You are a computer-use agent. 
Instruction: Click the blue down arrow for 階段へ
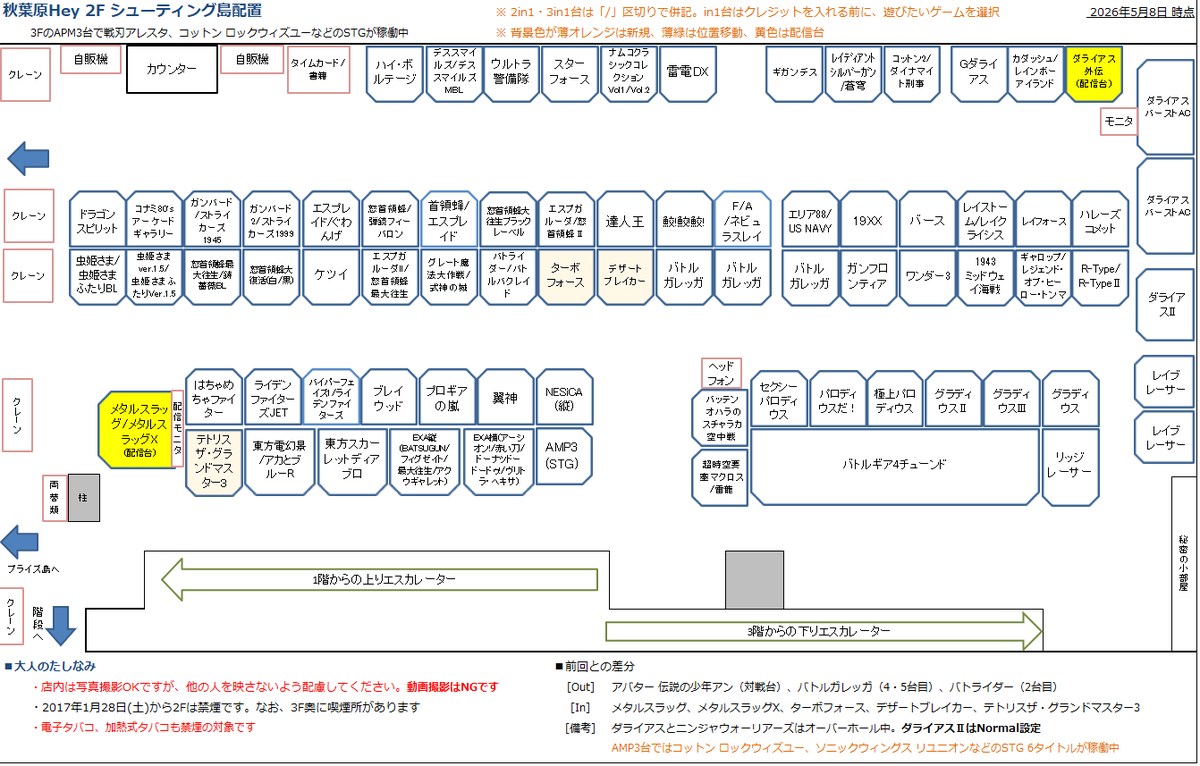tap(62, 626)
